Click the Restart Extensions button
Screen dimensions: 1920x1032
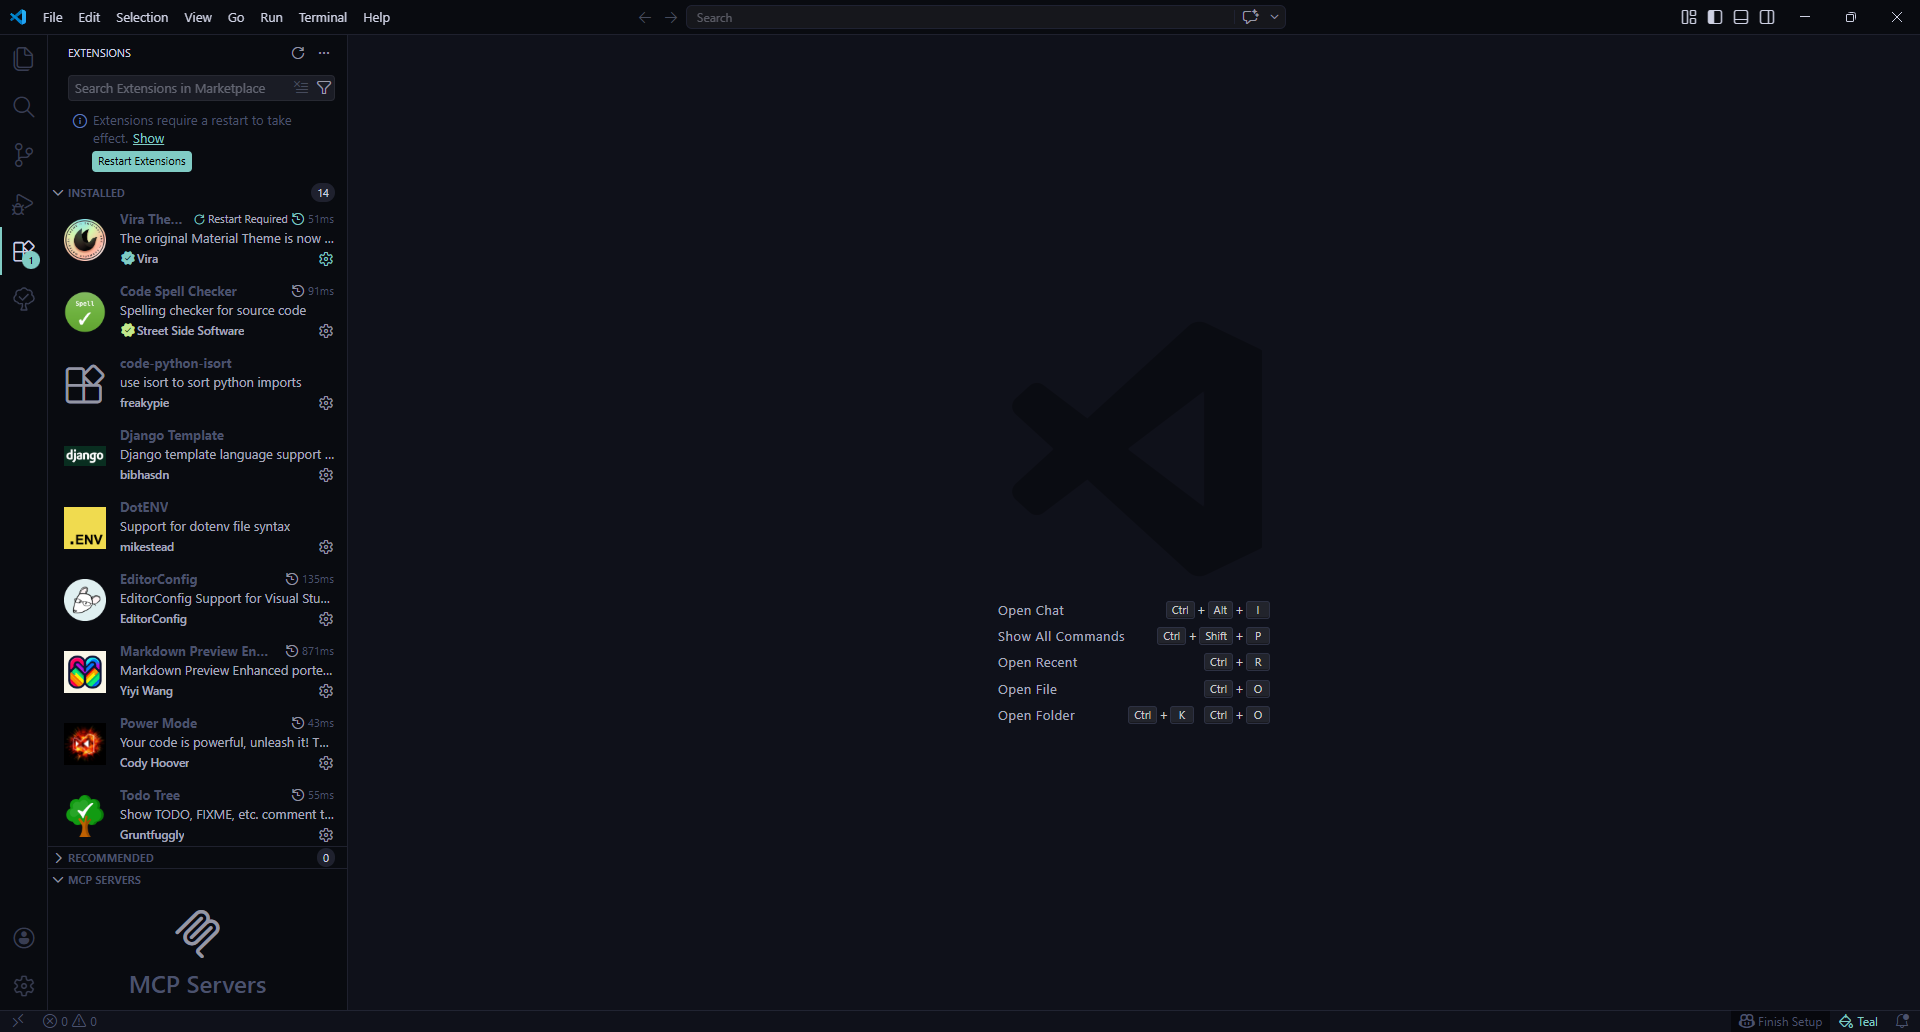(142, 161)
